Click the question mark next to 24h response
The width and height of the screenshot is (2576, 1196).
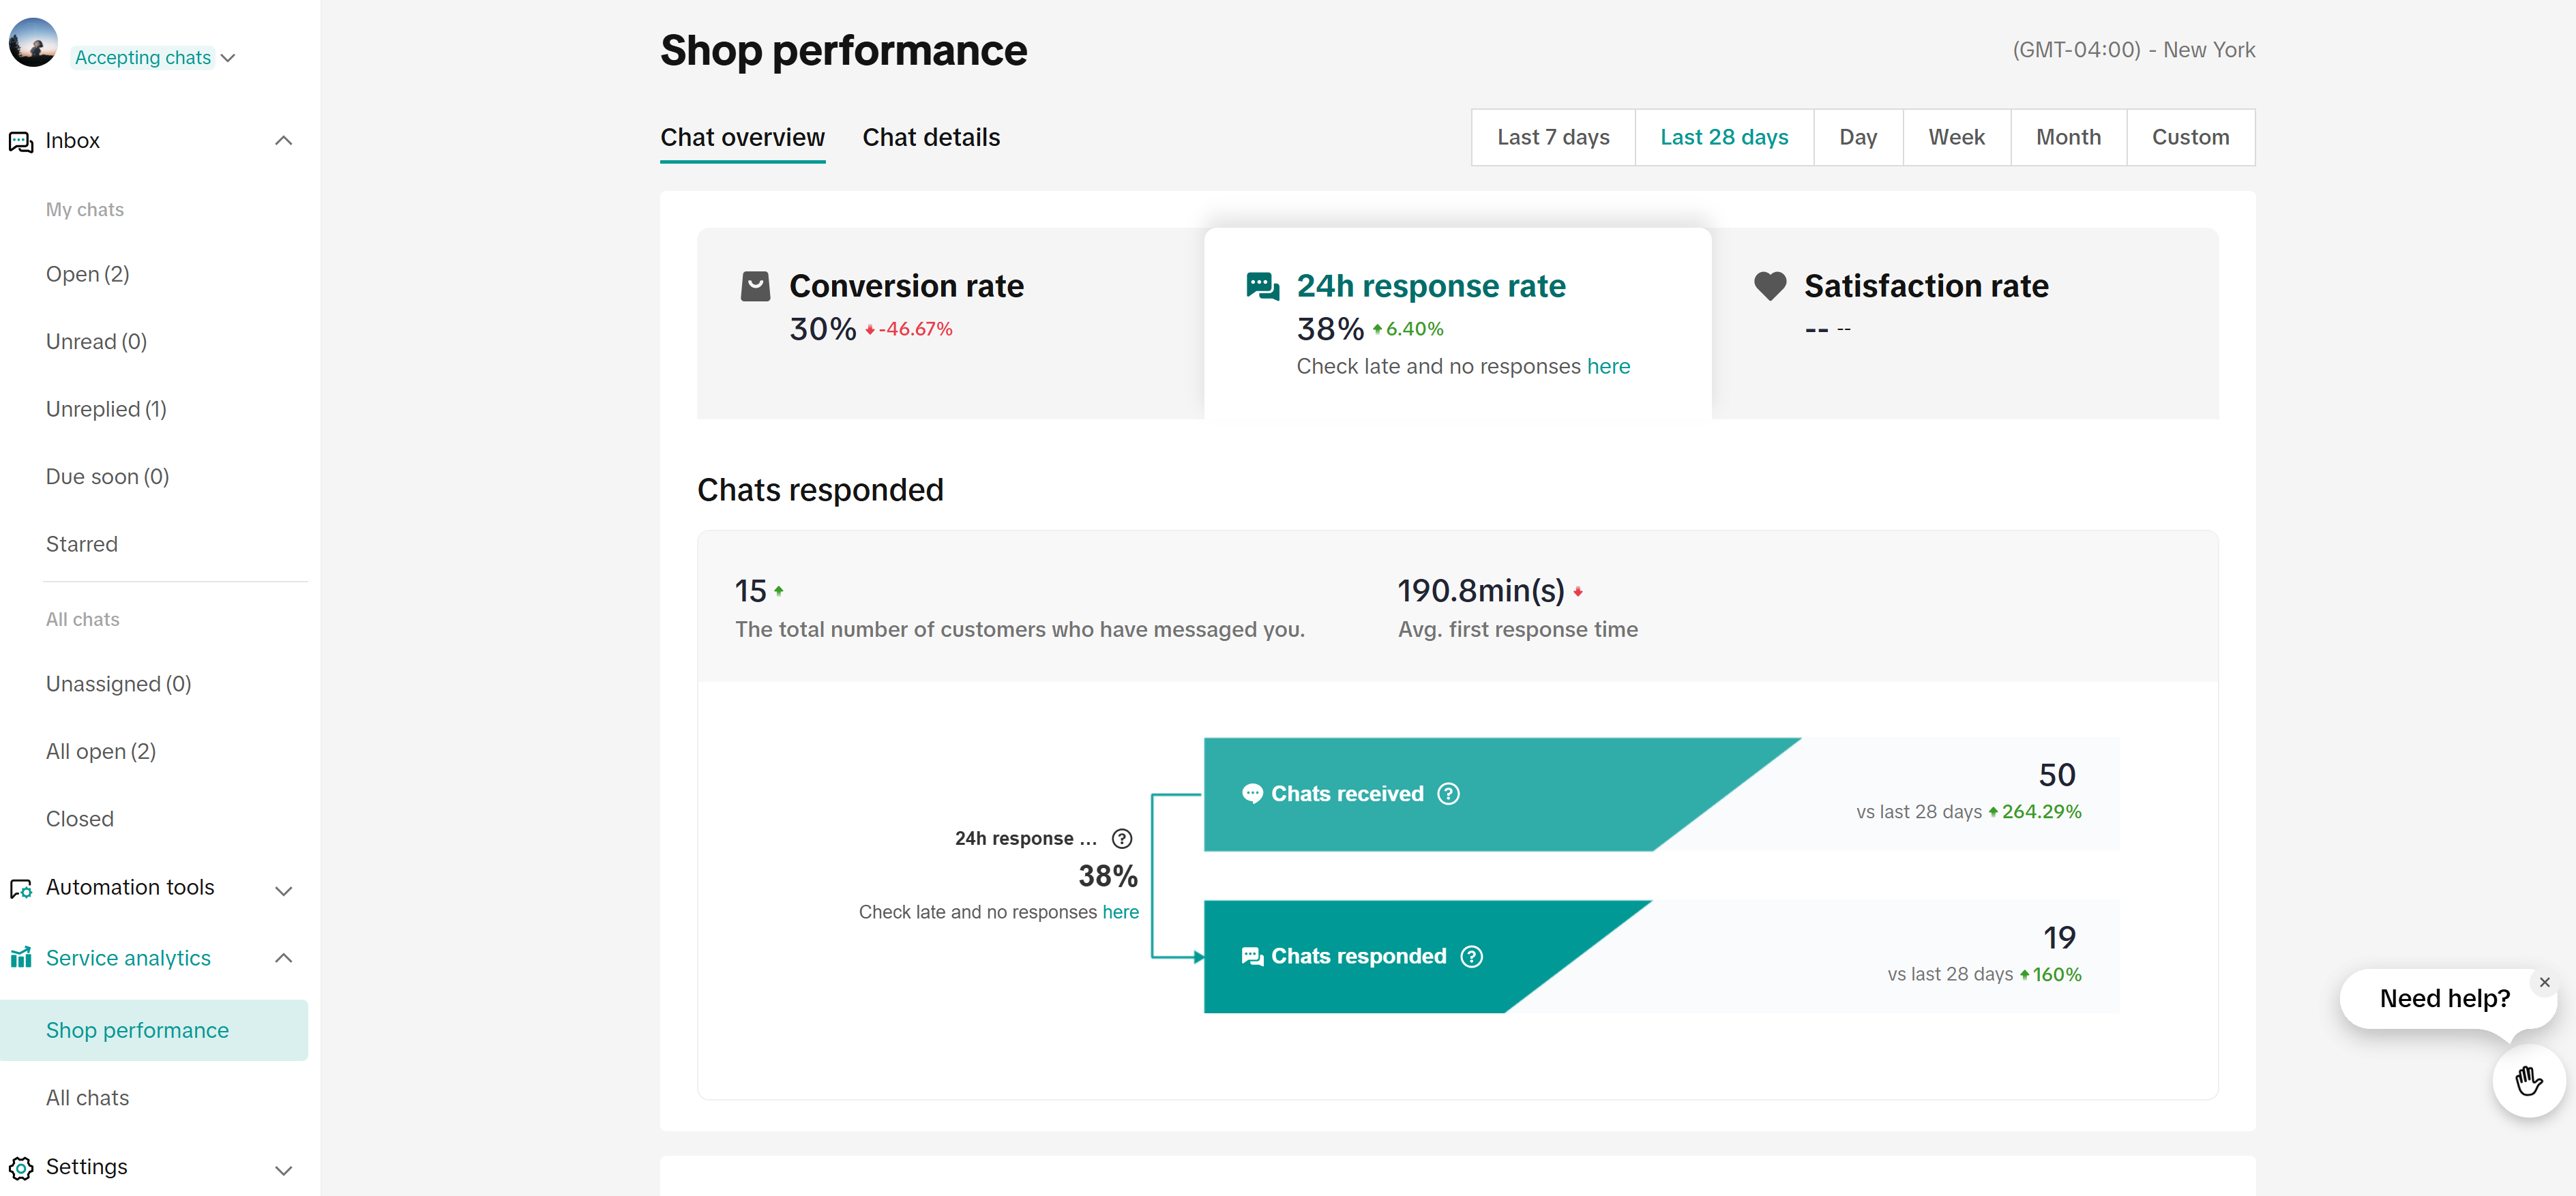click(x=1122, y=838)
